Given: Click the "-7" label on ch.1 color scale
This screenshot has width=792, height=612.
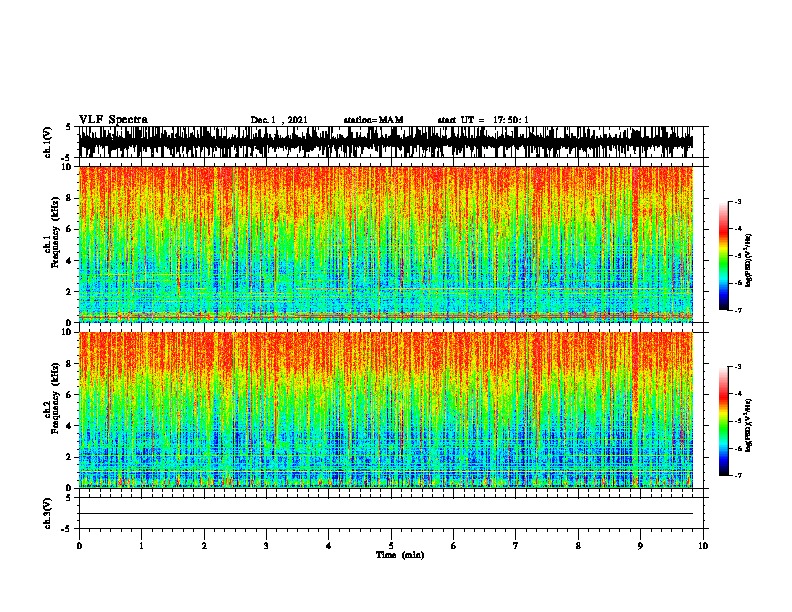Looking at the screenshot, I should 737,310.
